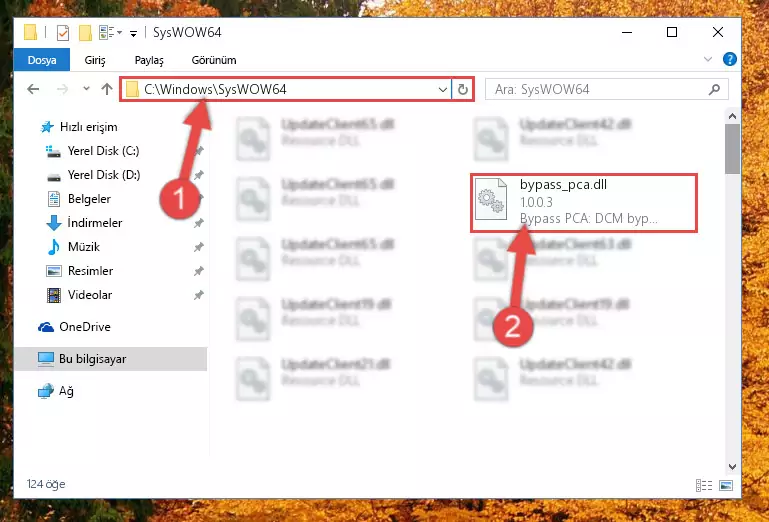Click the Ara: SysWOW64 search box
This screenshot has width=769, height=522.
(x=607, y=89)
